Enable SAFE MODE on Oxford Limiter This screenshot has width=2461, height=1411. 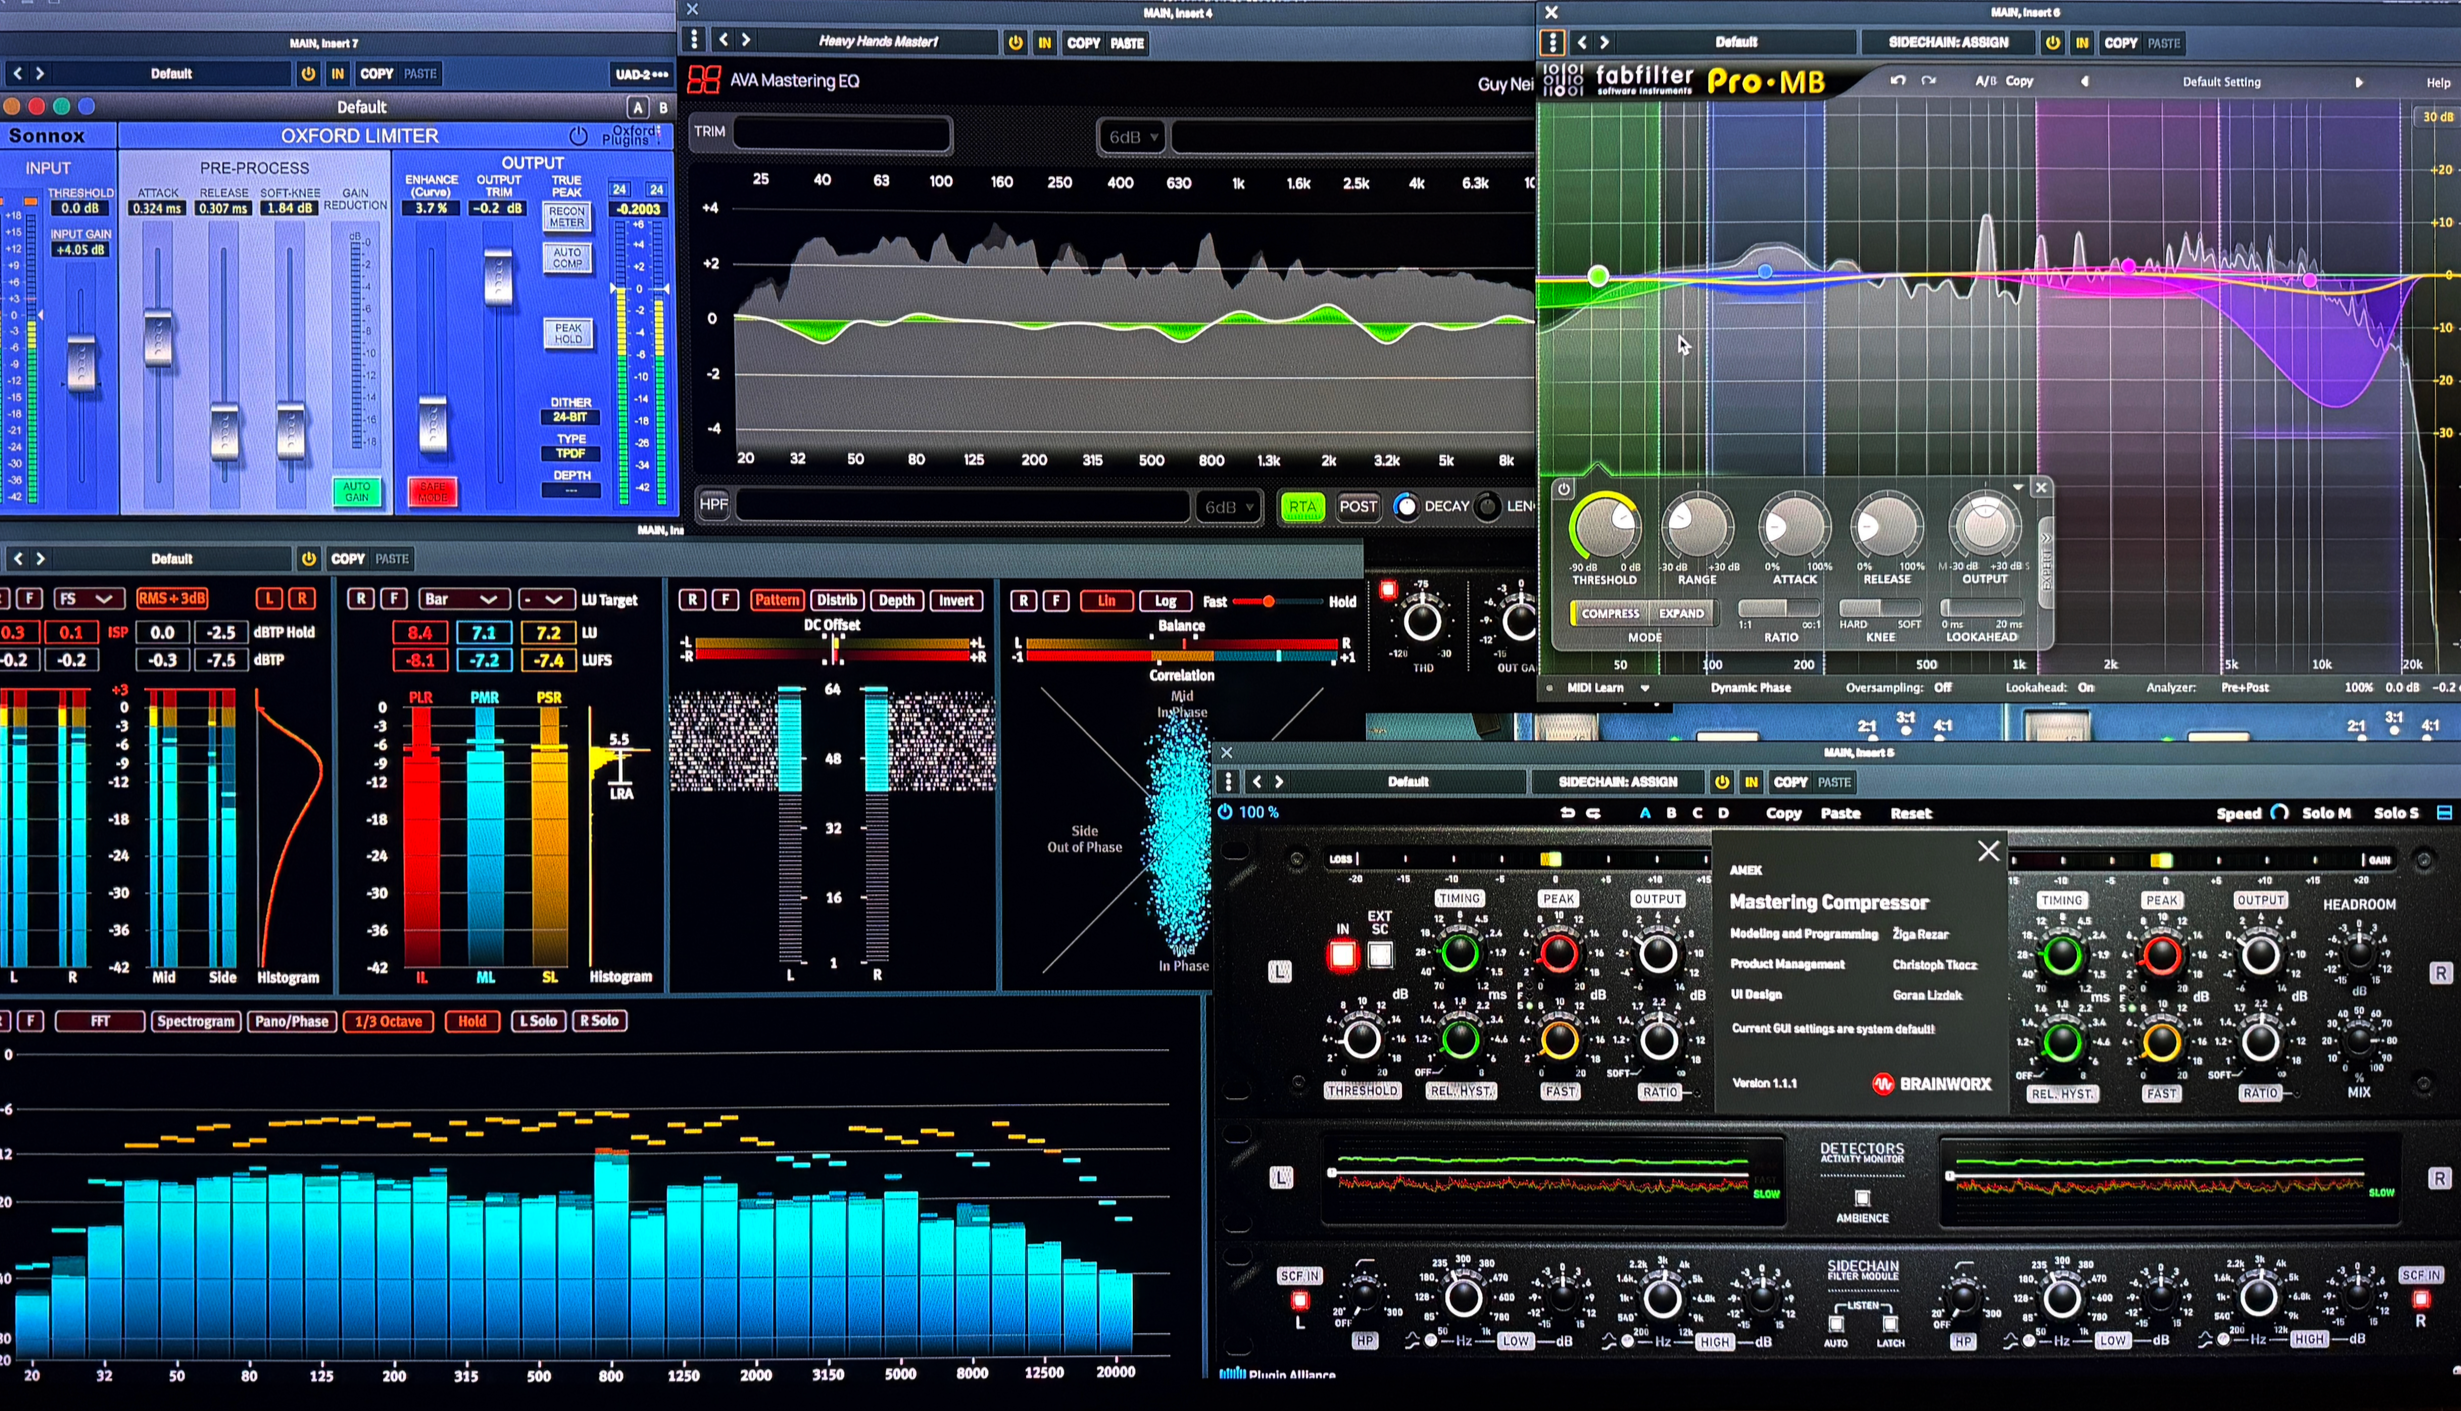tap(432, 490)
